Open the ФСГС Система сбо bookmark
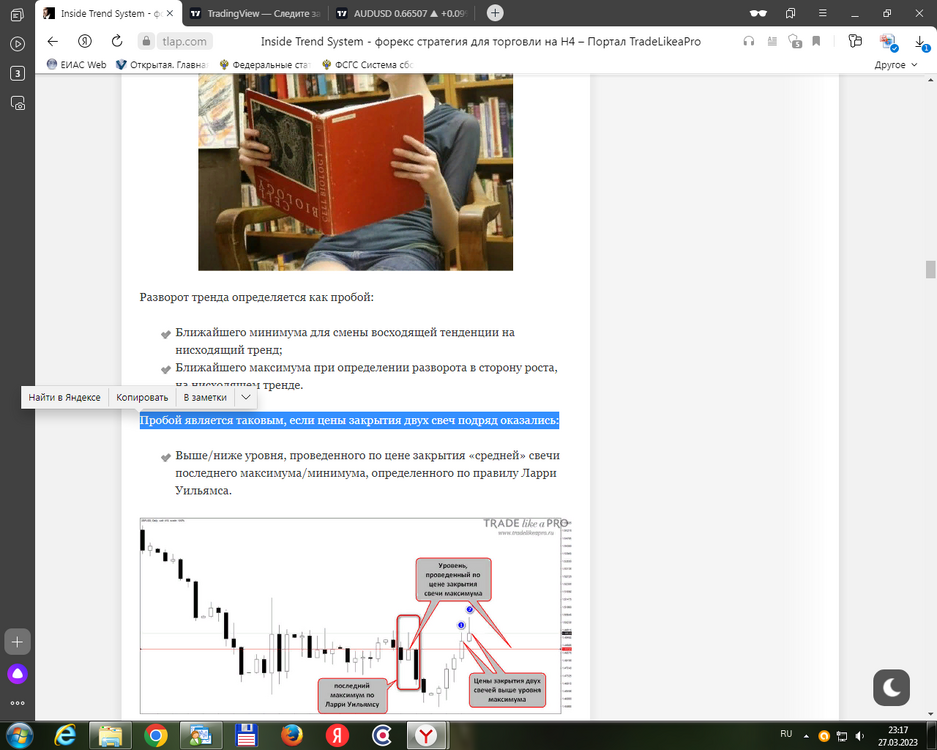Viewport: 937px width, 750px height. [x=368, y=65]
